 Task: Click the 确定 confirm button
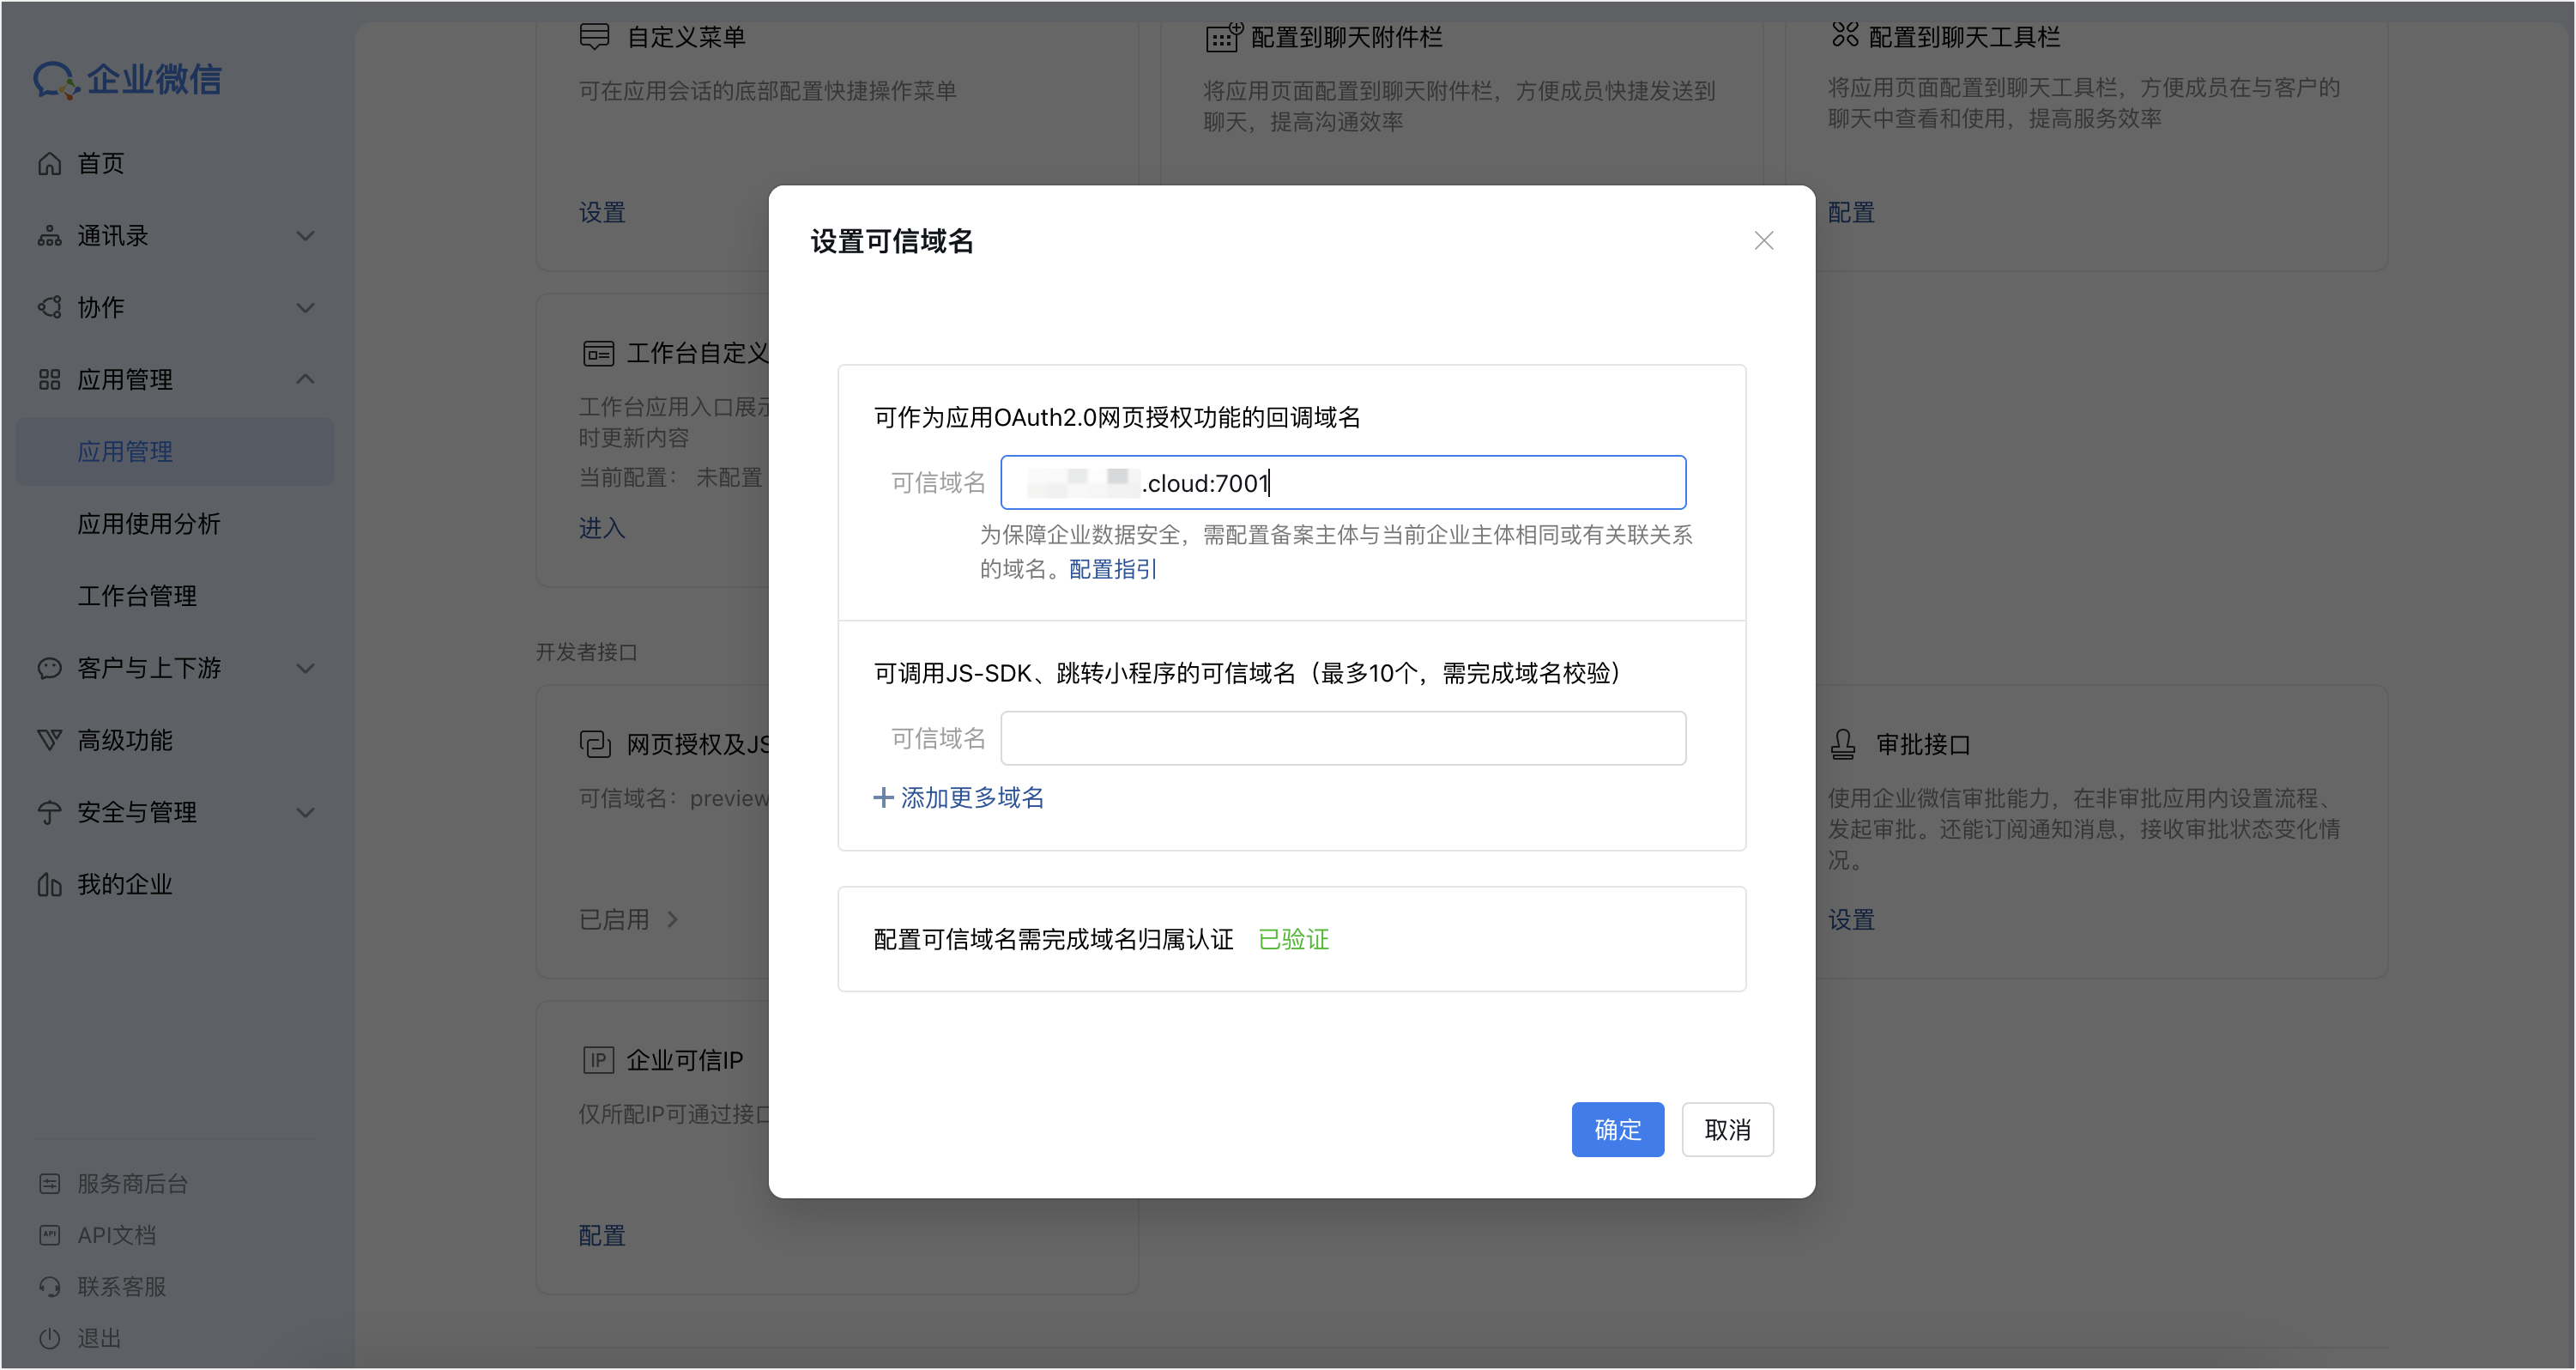pyautogui.click(x=1617, y=1129)
